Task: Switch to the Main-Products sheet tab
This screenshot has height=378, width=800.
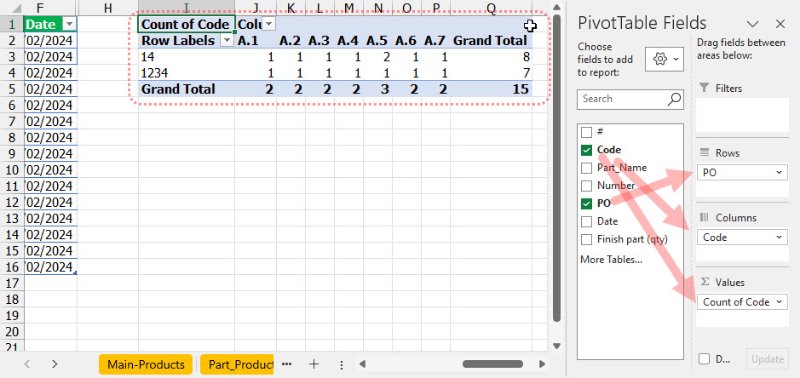Action: click(145, 364)
